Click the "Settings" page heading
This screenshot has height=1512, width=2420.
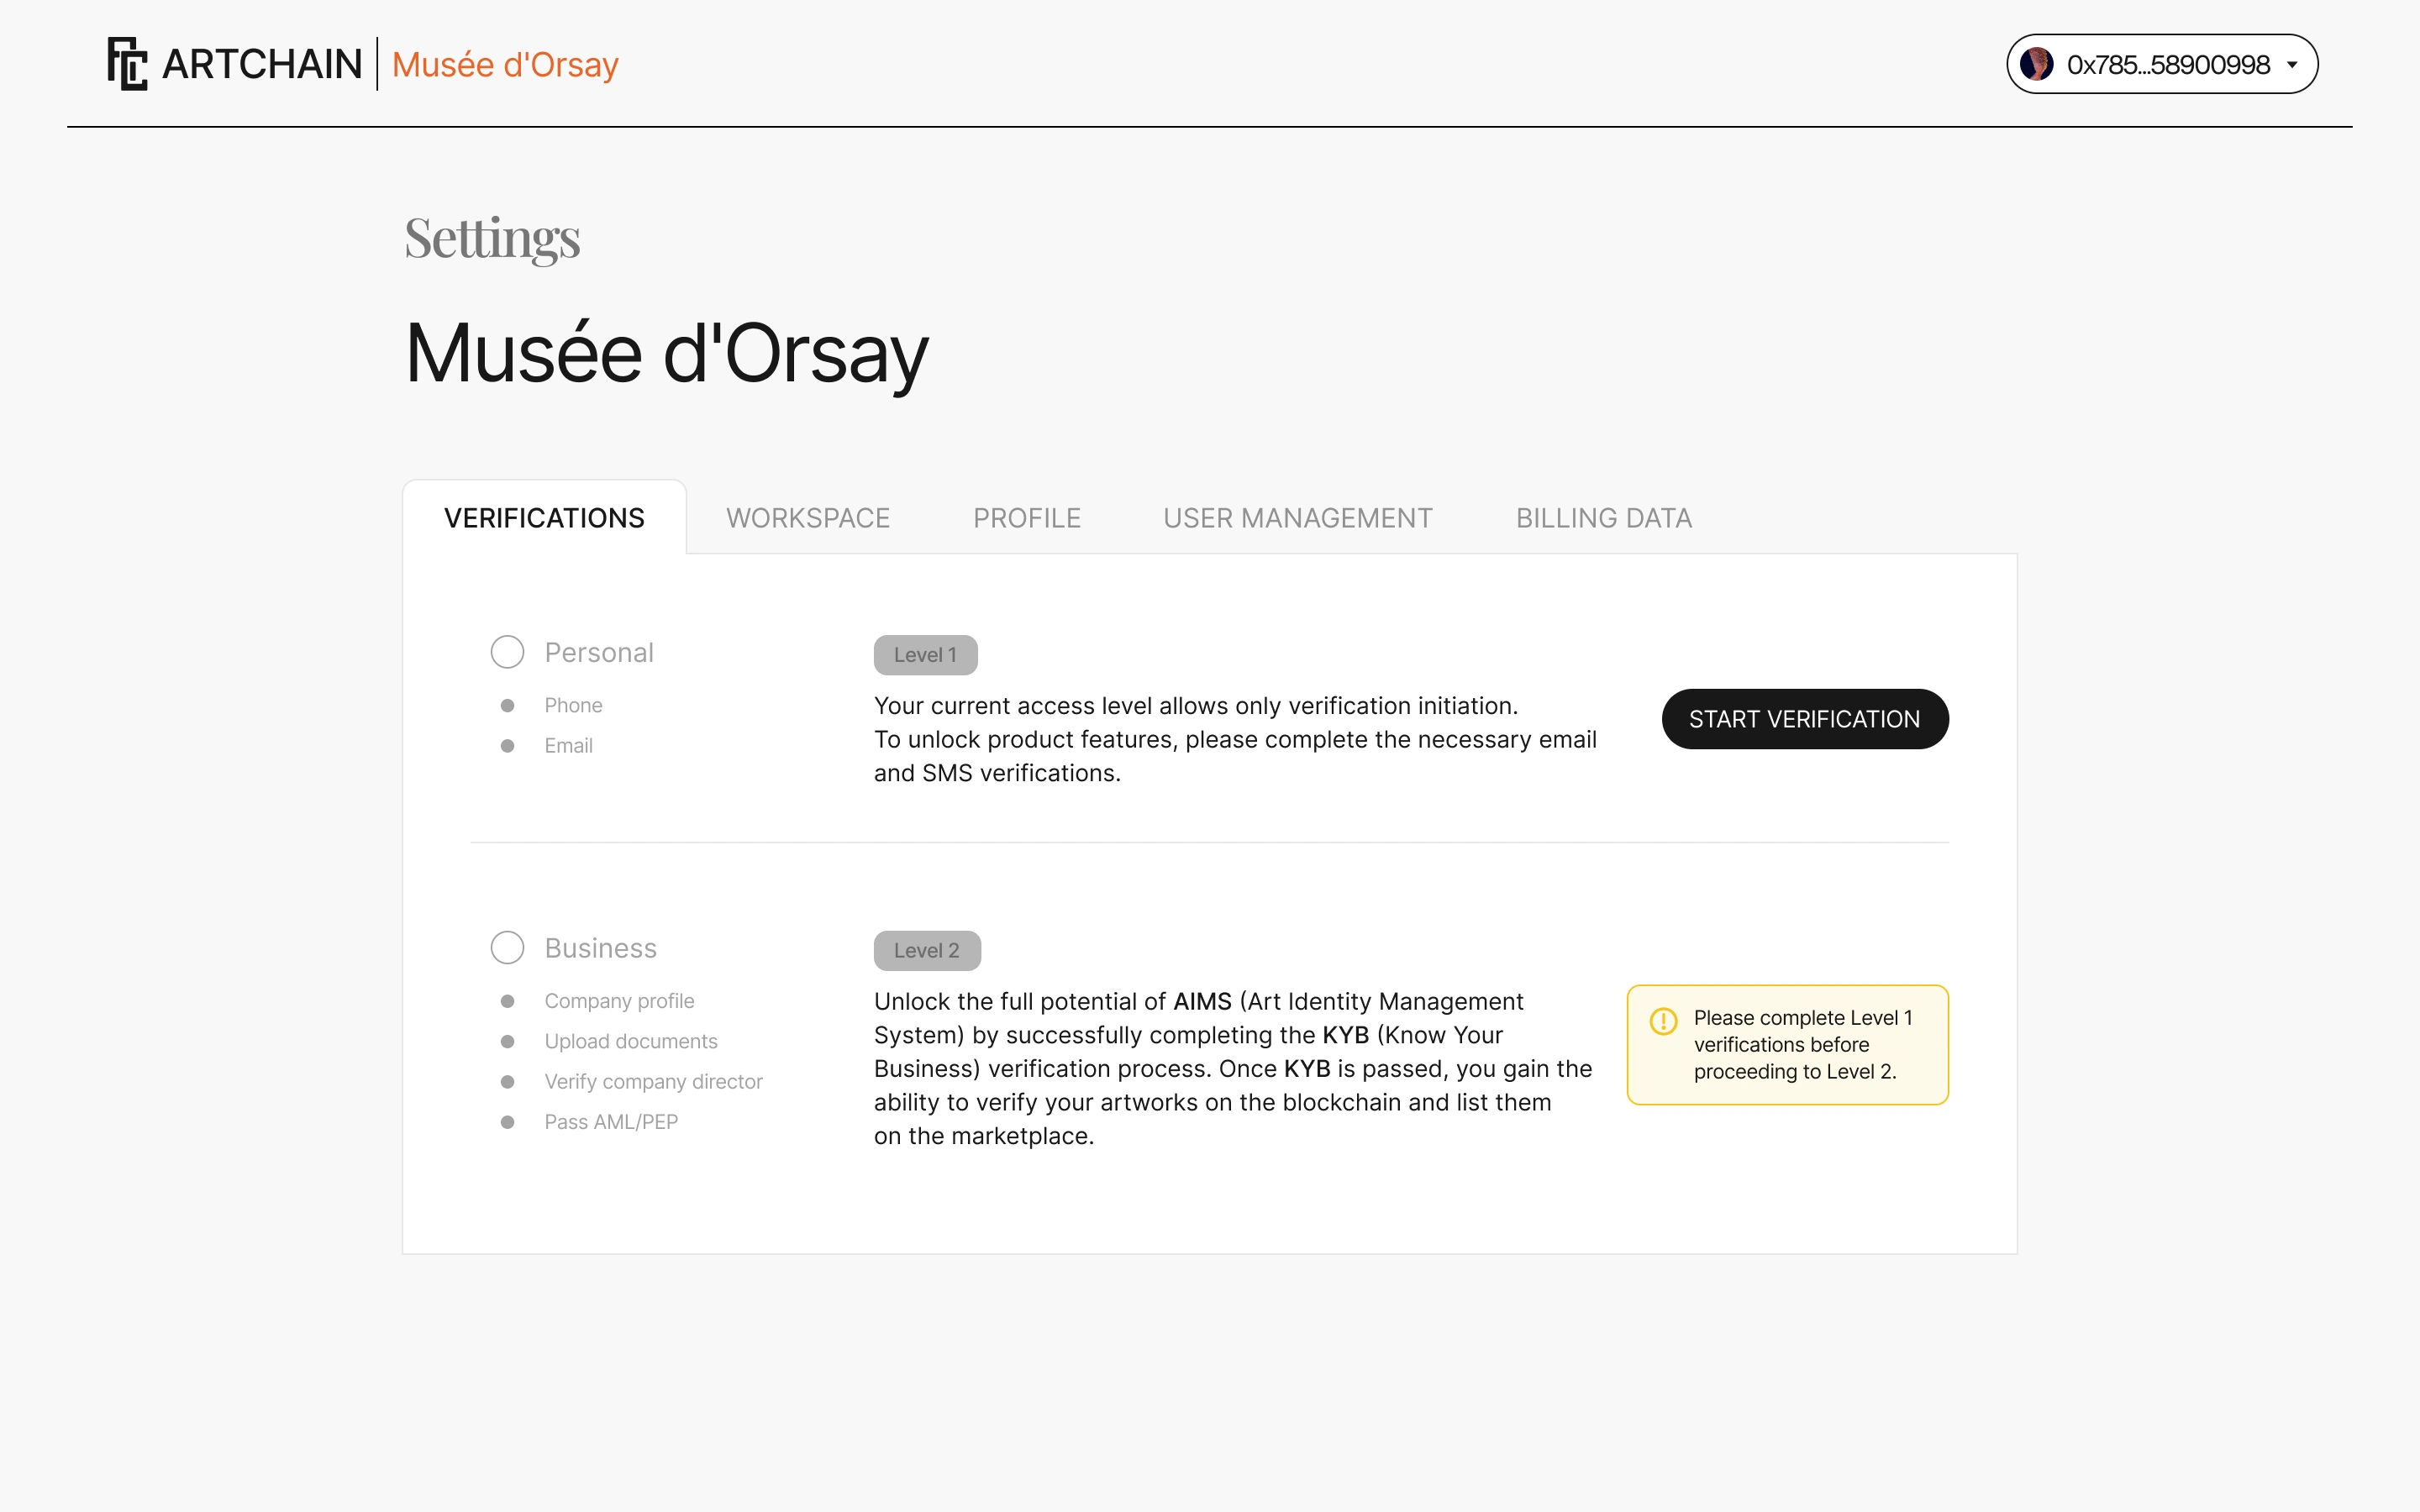pos(492,239)
